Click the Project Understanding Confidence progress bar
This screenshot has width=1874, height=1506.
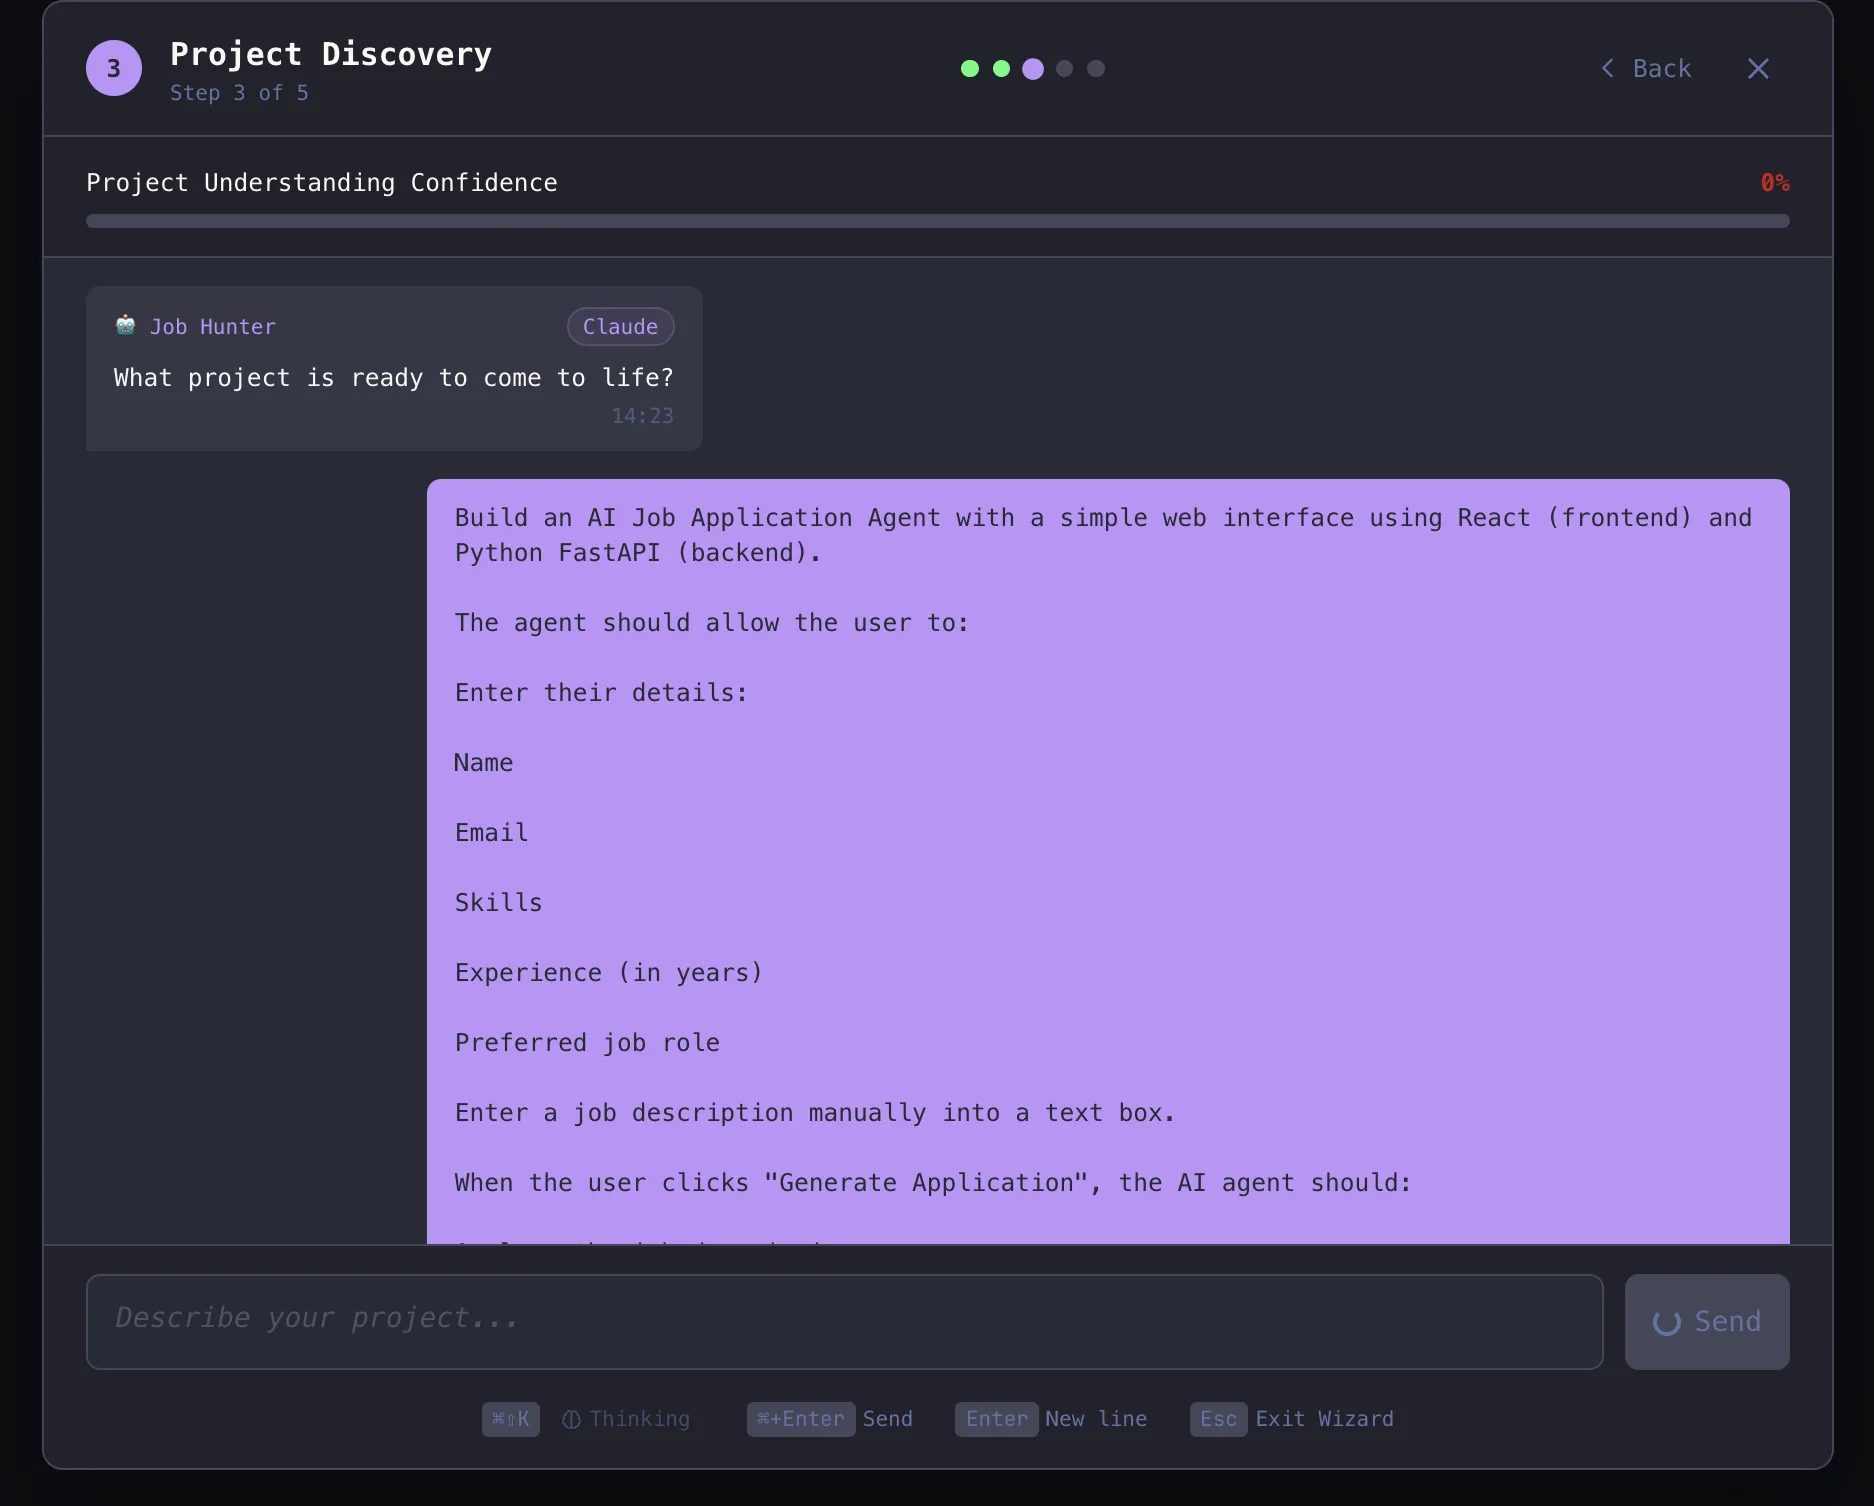938,221
